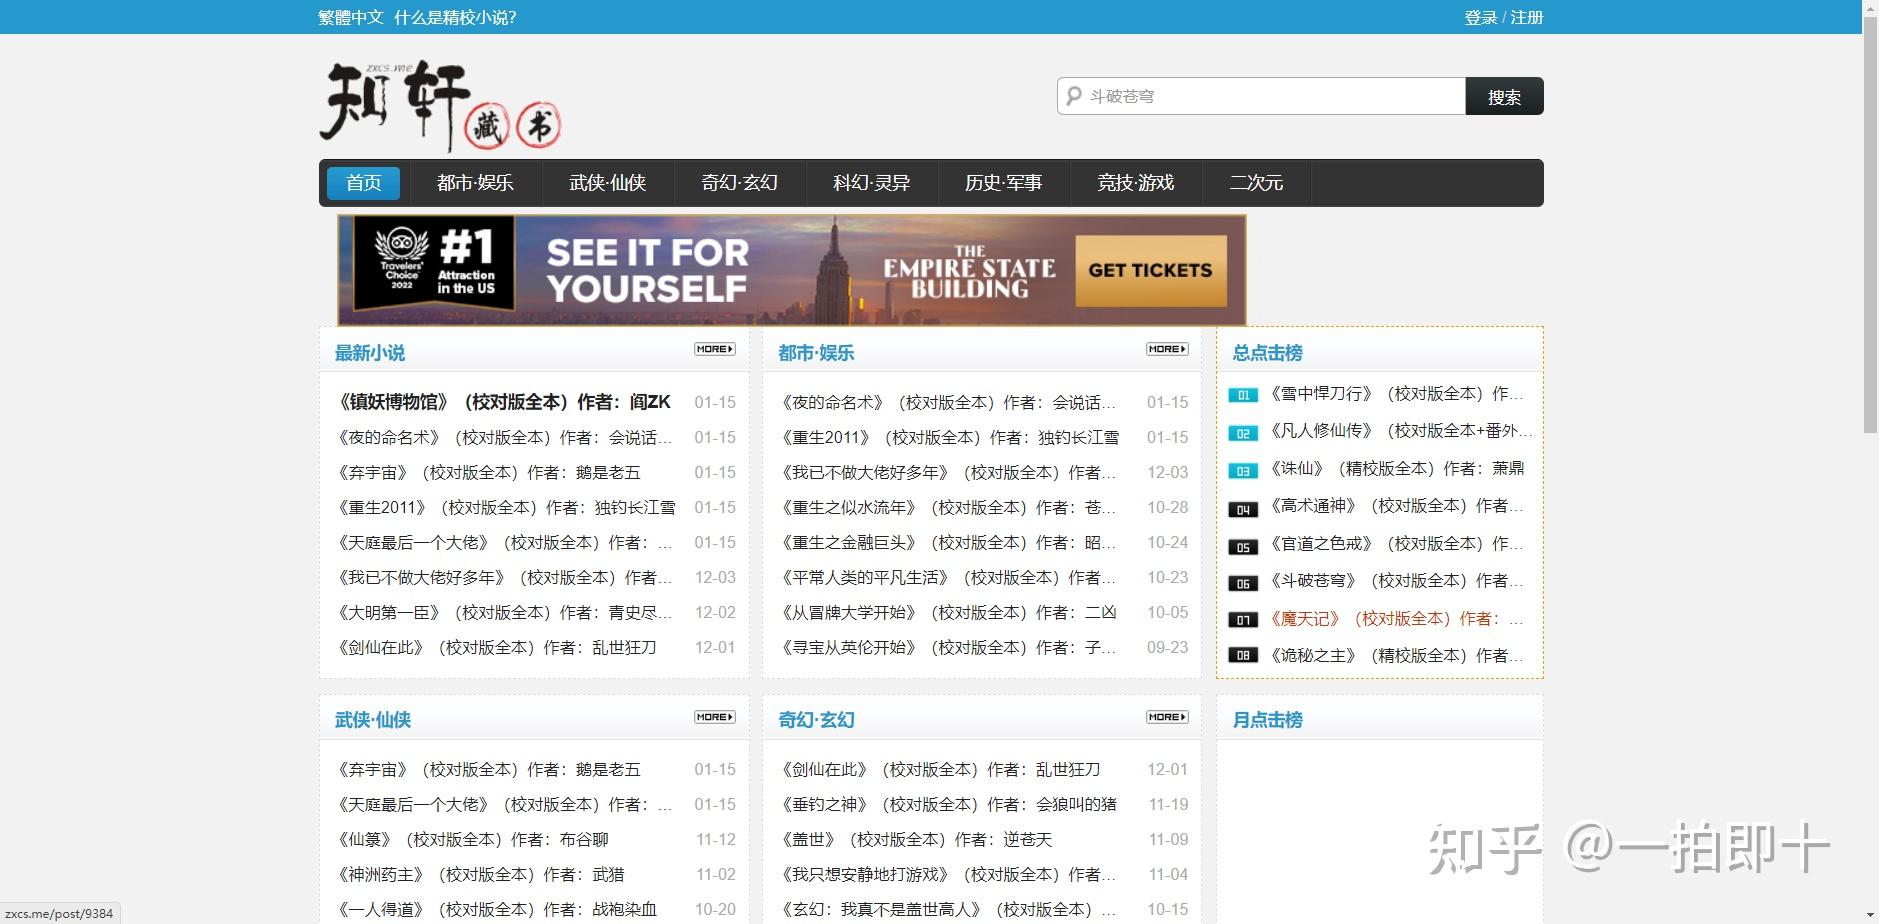Screen dimensions: 1879x924
Task: Click rank badge 07 beside 魔天记
Action: [x=1243, y=620]
